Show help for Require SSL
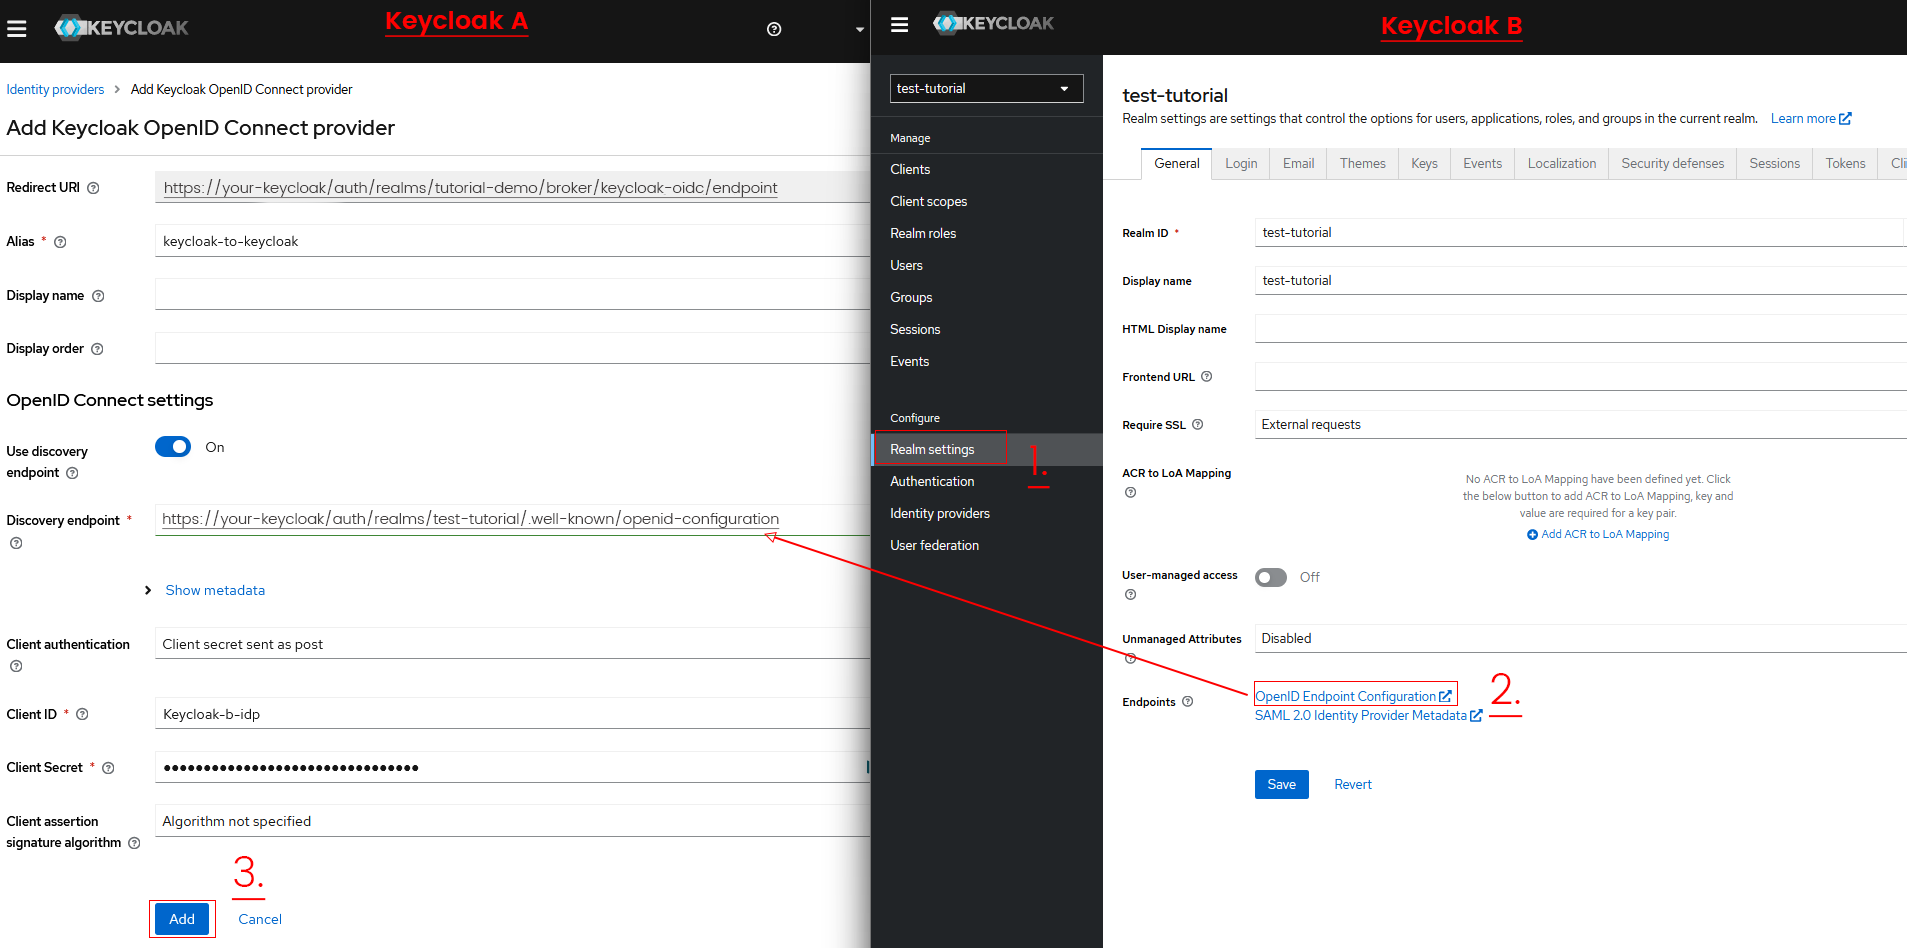 (1197, 425)
